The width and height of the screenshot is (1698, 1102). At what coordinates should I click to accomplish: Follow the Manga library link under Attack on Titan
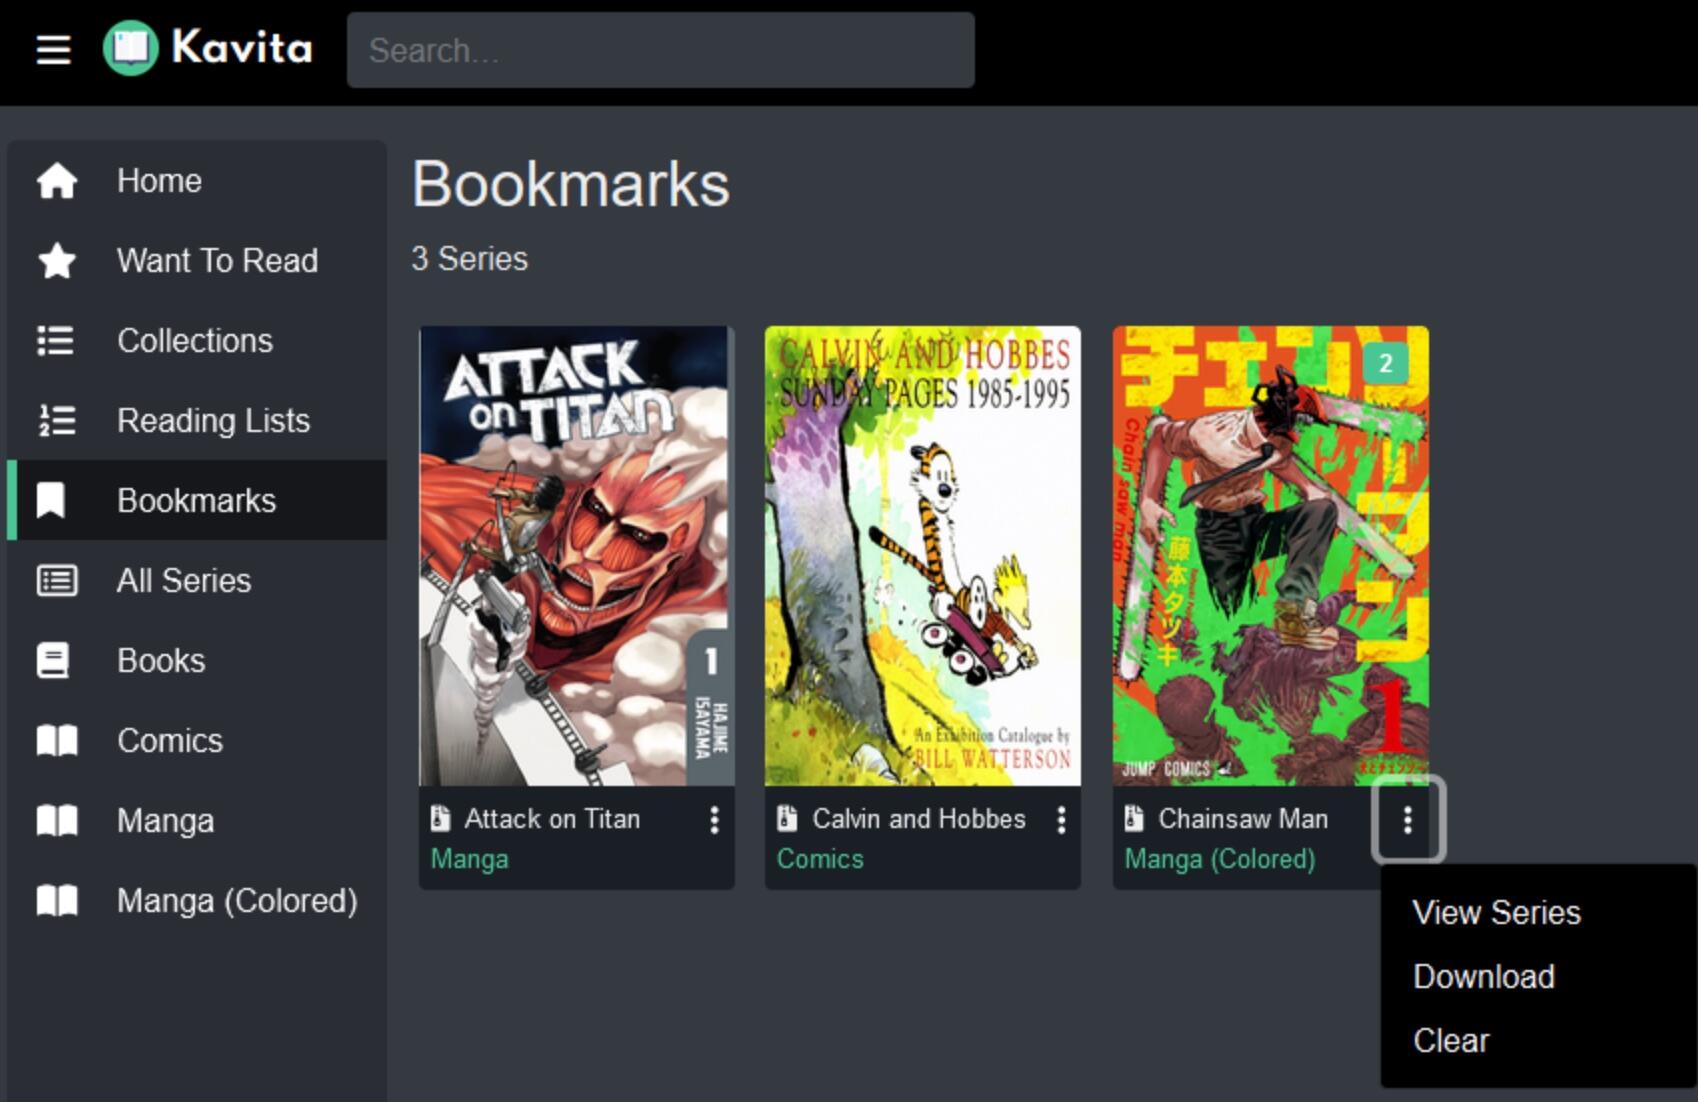coord(469,859)
